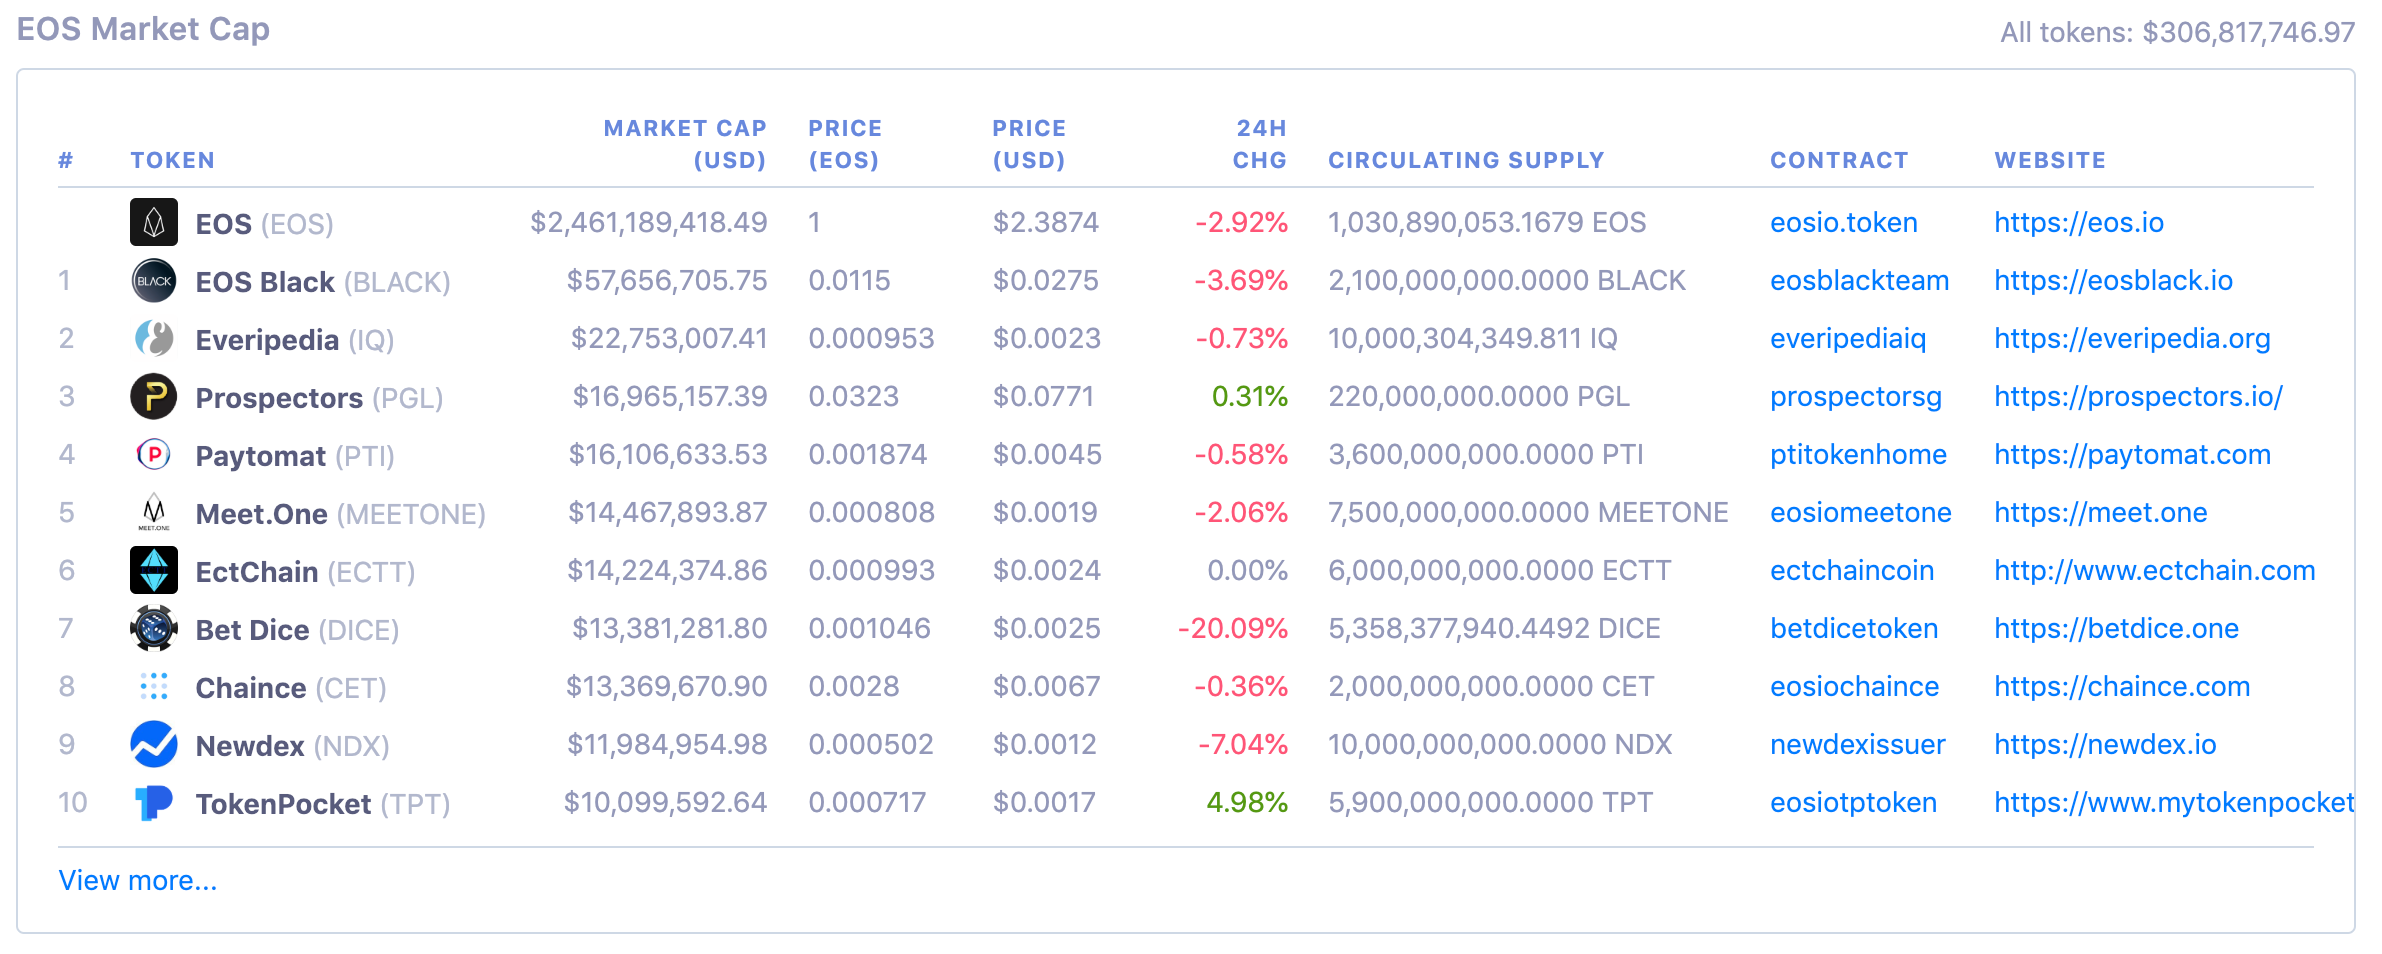Click the Chaince token logo
Image resolution: width=2382 pixels, height=954 pixels.
pyautogui.click(x=154, y=686)
